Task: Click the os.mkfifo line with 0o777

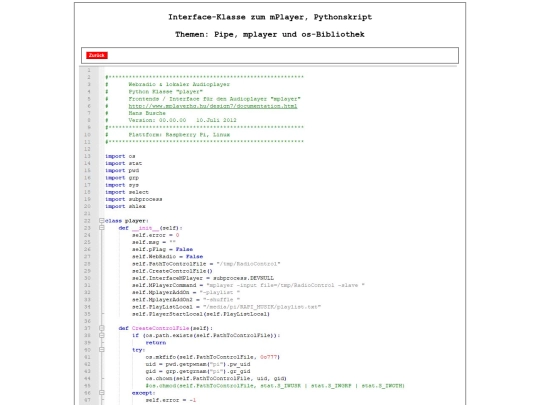Action: (x=213, y=357)
